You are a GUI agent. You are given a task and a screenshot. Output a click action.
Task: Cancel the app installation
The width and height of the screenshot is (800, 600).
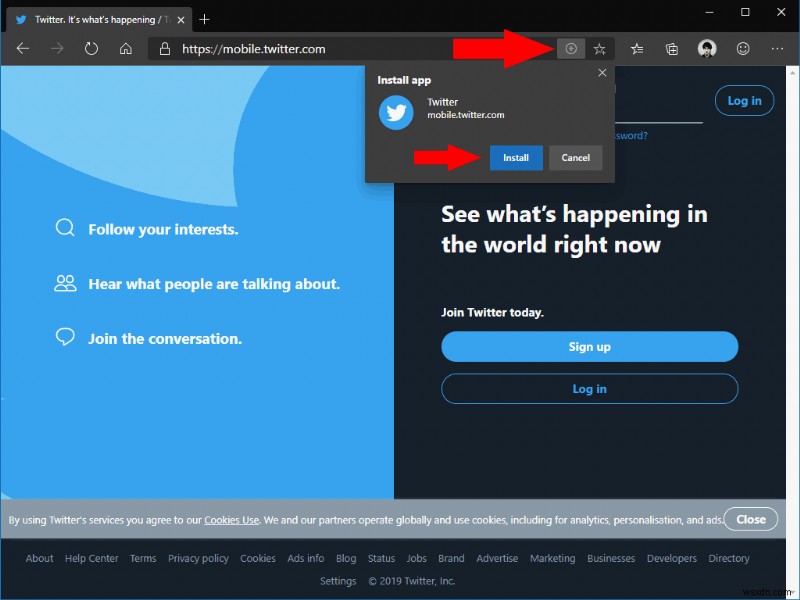click(576, 157)
